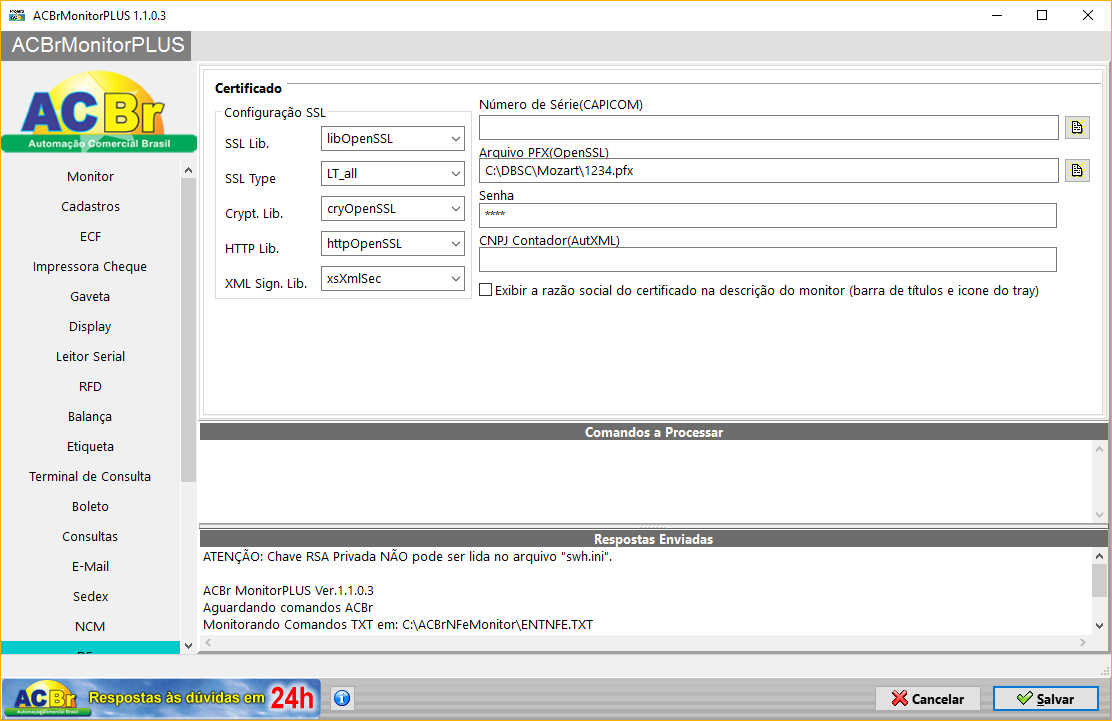Click Respostas Enviadas horizontal scroll left arrow
This screenshot has height=721, width=1112.
208,642
